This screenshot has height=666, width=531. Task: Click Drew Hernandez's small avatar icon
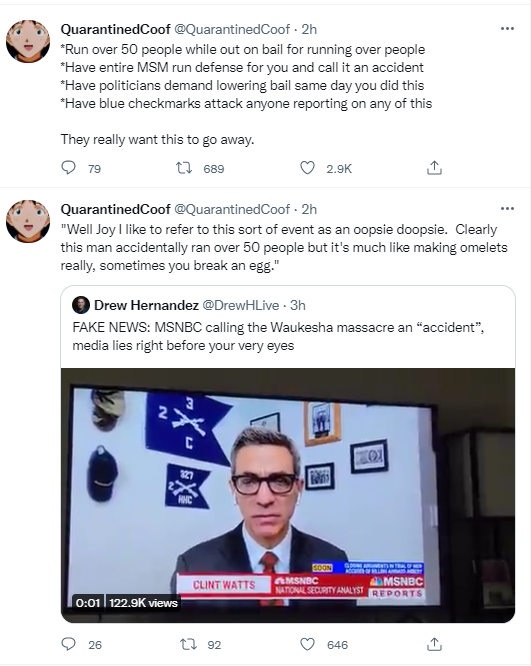(x=81, y=305)
